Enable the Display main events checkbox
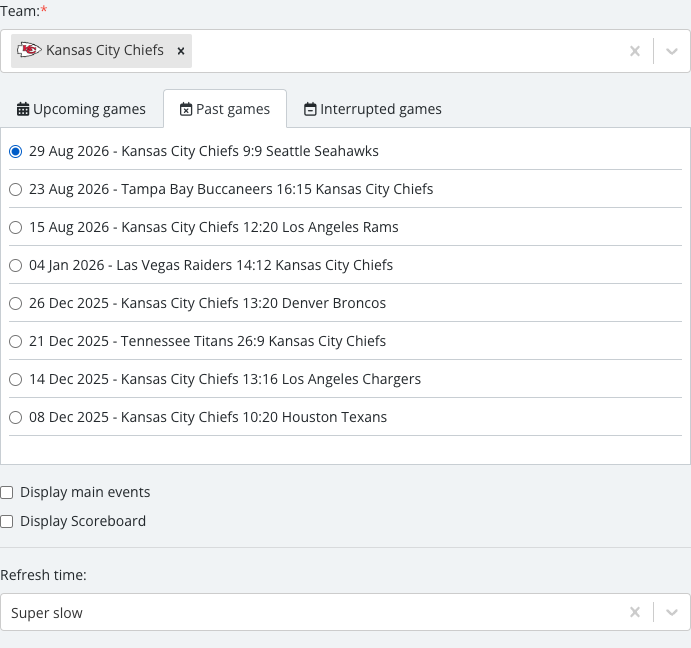The height and width of the screenshot is (648, 691). point(7,492)
